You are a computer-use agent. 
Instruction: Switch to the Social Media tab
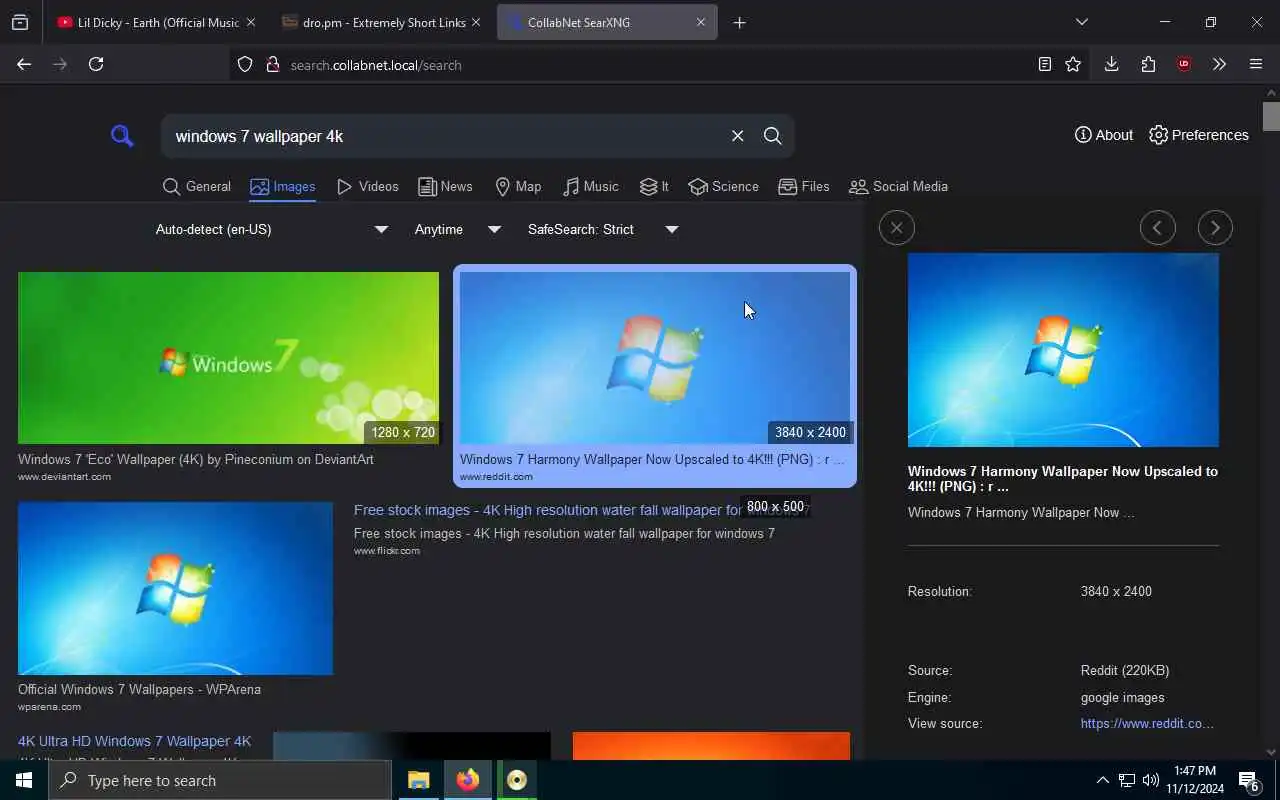pyautogui.click(x=898, y=186)
